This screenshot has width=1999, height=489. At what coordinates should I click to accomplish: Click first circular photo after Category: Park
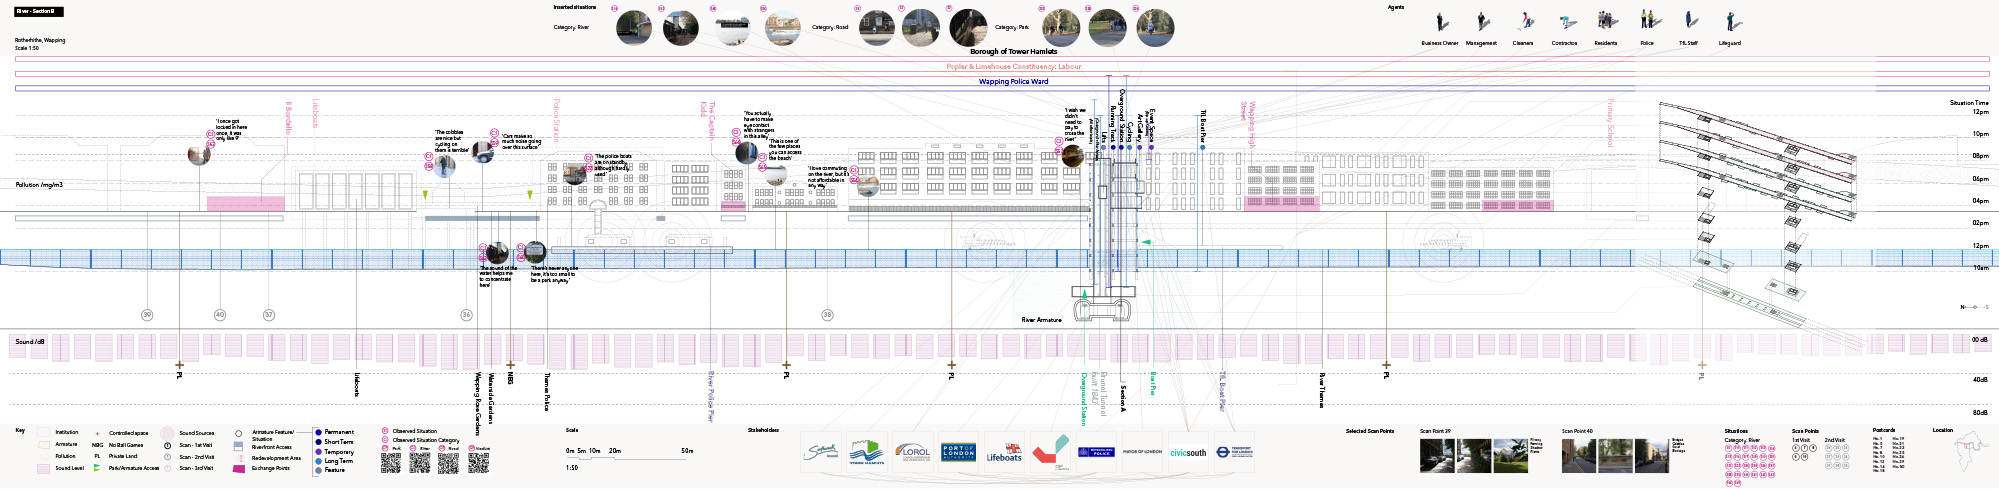(1061, 28)
